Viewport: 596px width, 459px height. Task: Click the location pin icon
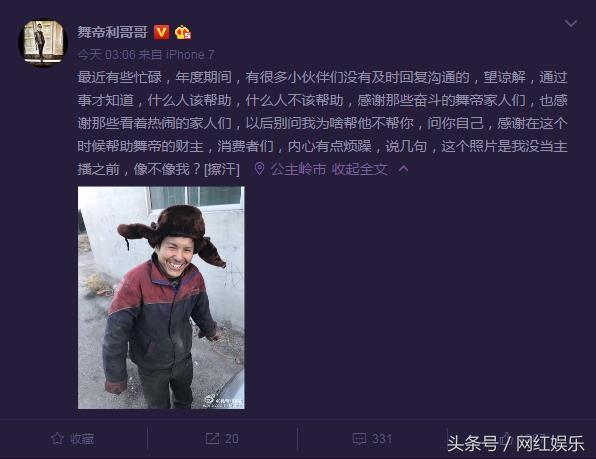[x=259, y=169]
